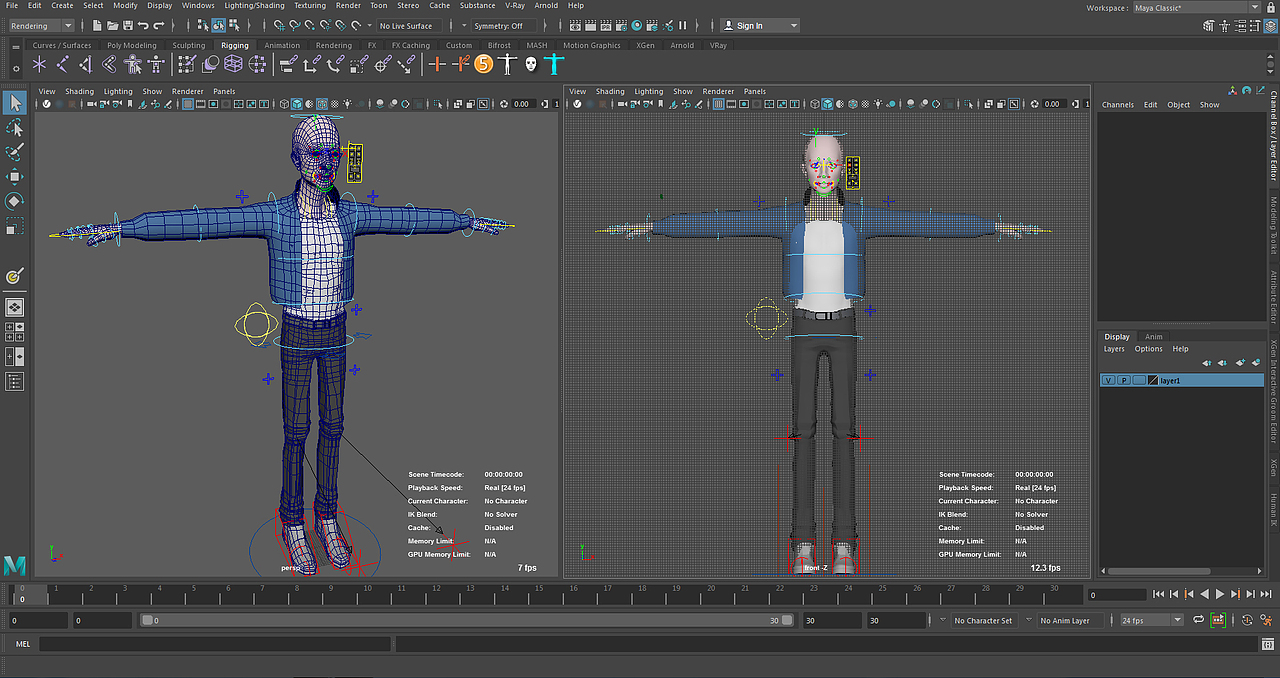This screenshot has height=678, width=1280.
Task: Open the 24 fps frame rate dropdown
Action: [1151, 620]
